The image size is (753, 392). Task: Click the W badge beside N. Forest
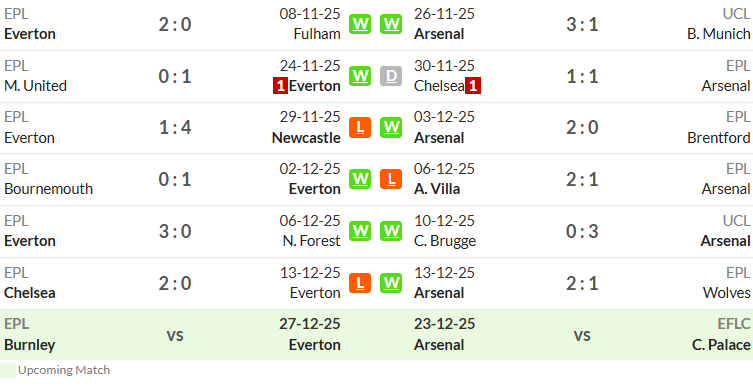360,231
